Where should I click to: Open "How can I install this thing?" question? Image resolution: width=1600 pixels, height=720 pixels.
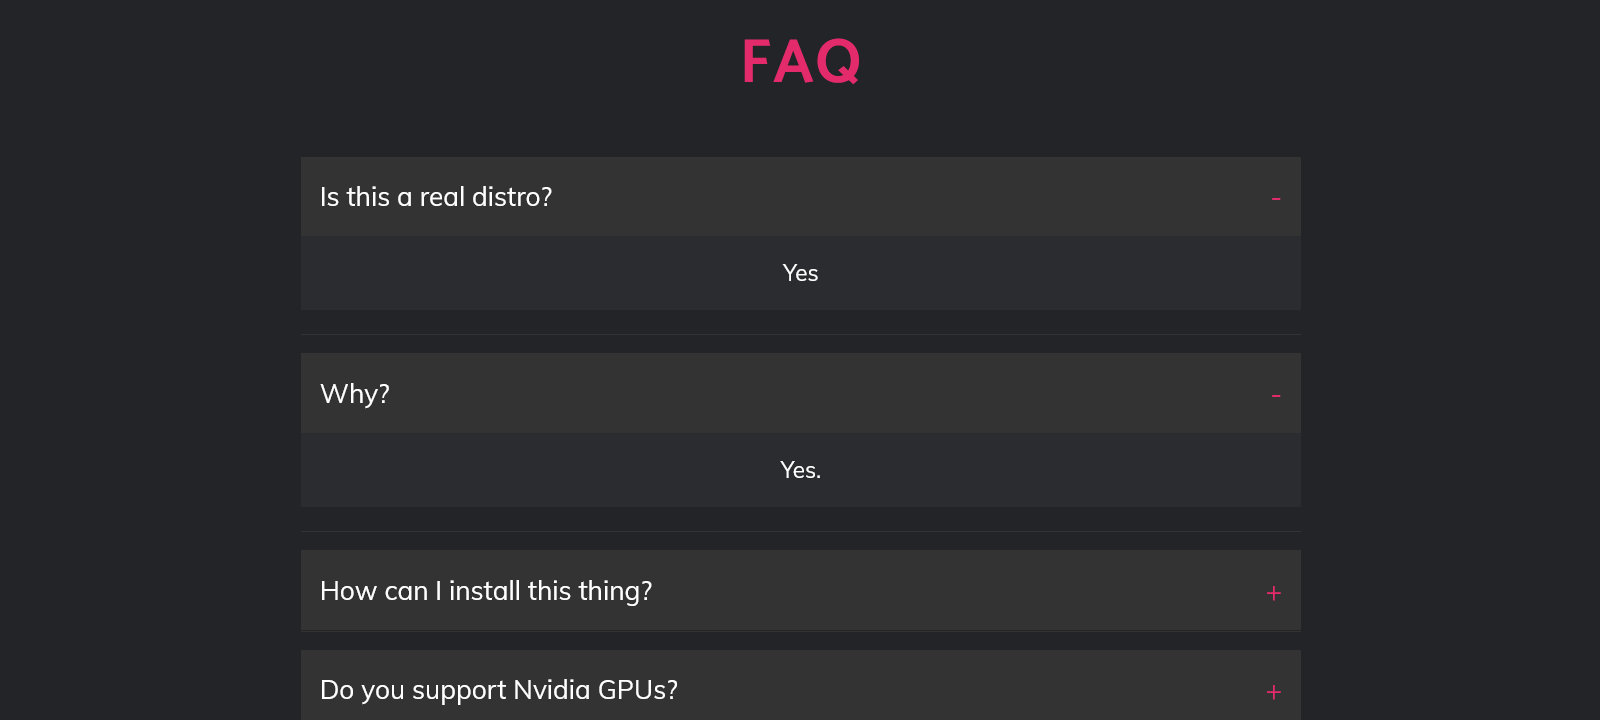click(x=486, y=591)
